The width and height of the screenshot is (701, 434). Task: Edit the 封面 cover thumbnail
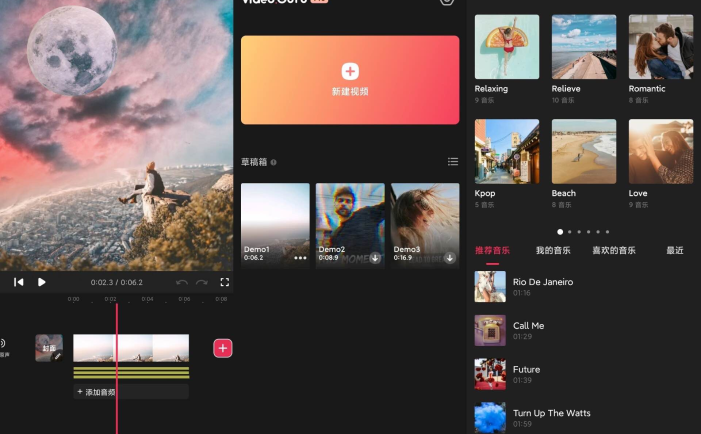[49, 348]
